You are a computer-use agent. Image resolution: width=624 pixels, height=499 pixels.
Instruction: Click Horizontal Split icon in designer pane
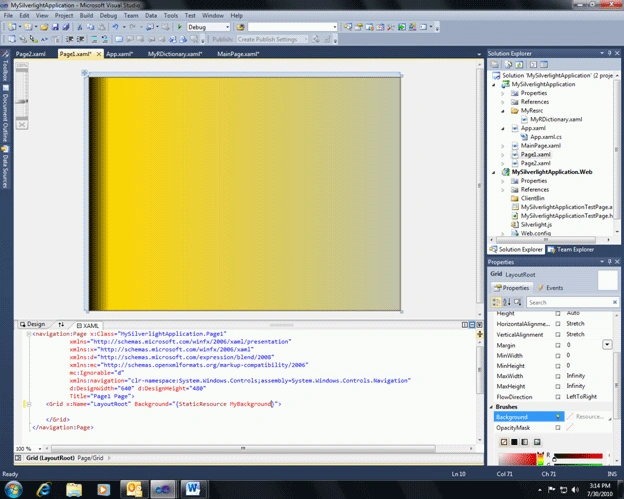[x=472, y=325]
